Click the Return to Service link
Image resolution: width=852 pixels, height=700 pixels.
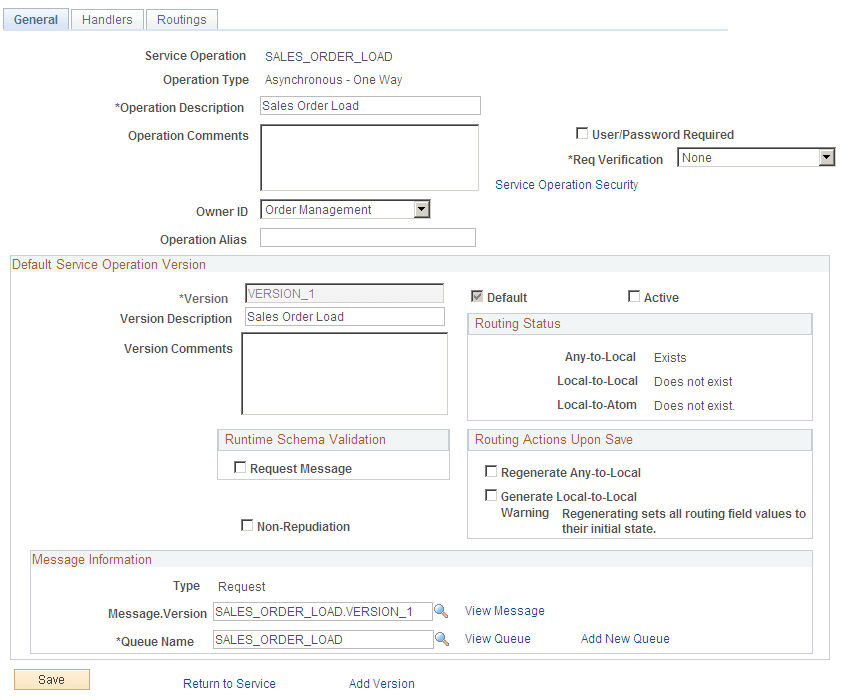pos(229,683)
